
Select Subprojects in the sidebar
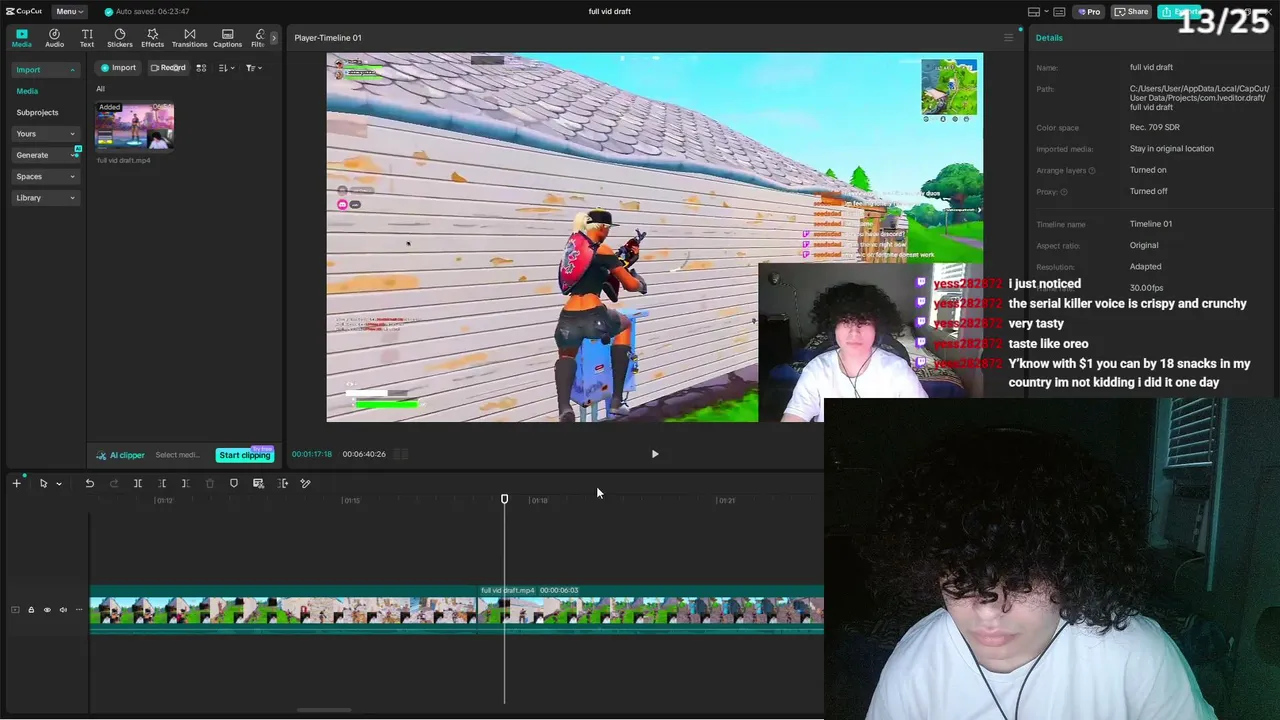point(37,112)
